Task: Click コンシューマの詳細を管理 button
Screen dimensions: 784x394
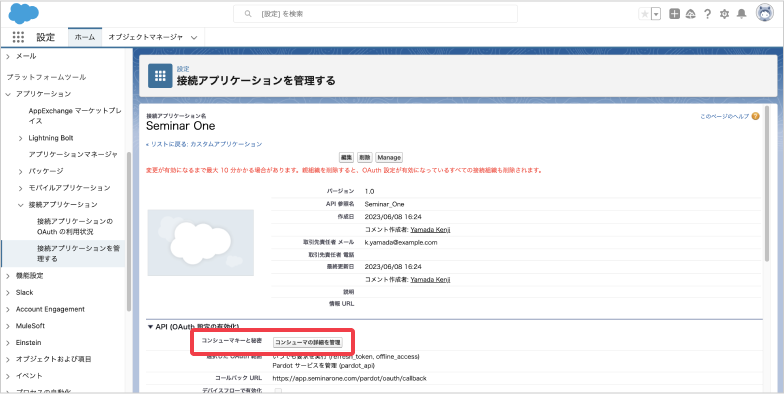Action: point(308,342)
